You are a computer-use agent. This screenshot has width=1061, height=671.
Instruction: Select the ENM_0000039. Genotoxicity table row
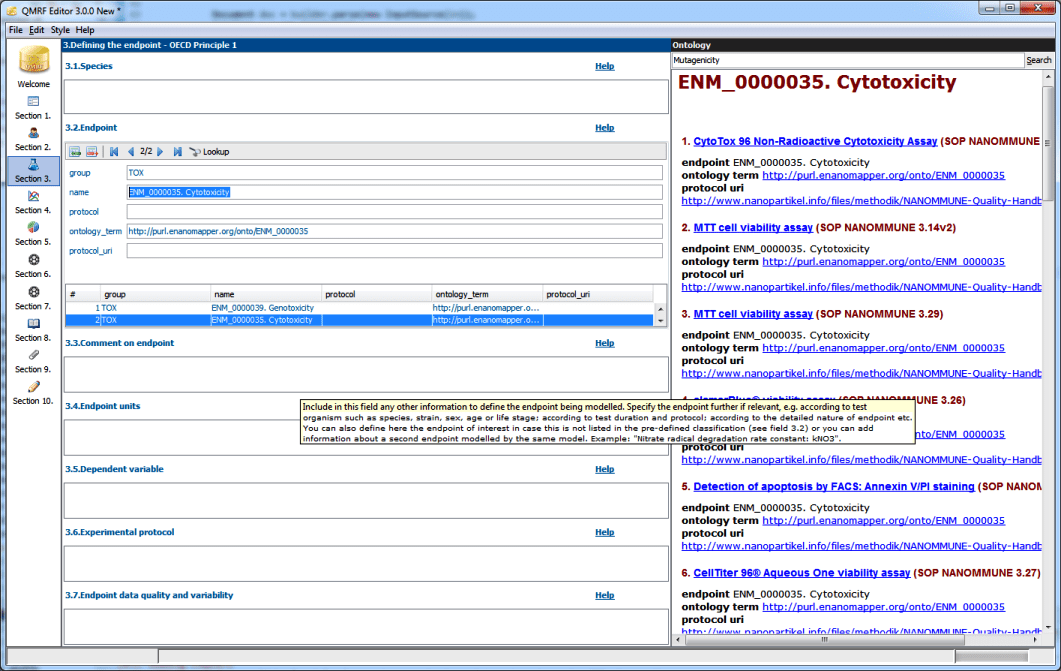(359, 308)
